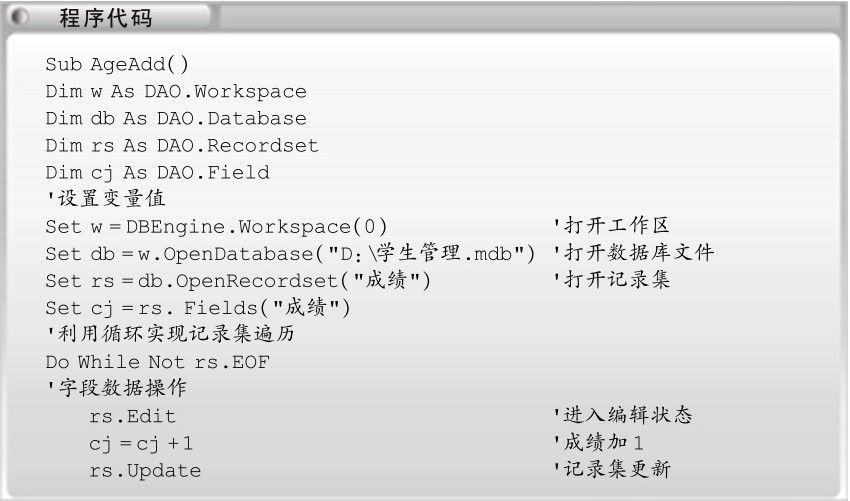Click the round bullet icon beside 程序代码
Screen dimensions: 850x501
[x=20, y=17]
